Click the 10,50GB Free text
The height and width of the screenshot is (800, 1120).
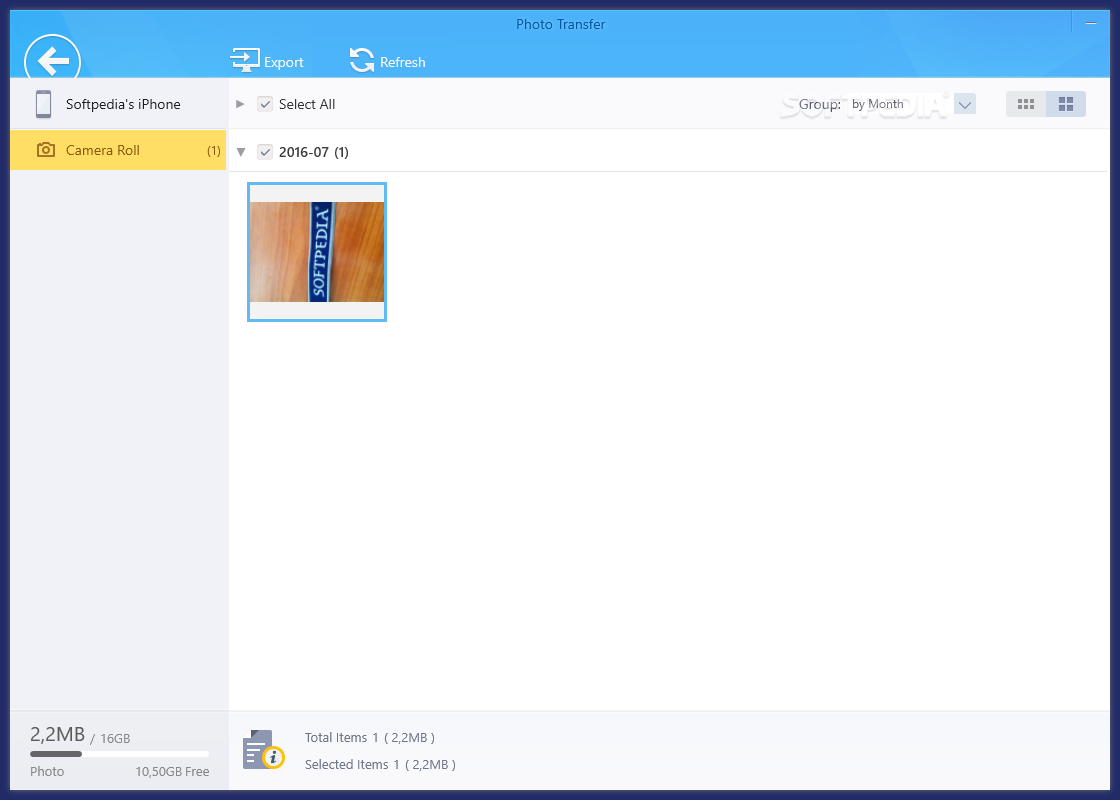172,771
